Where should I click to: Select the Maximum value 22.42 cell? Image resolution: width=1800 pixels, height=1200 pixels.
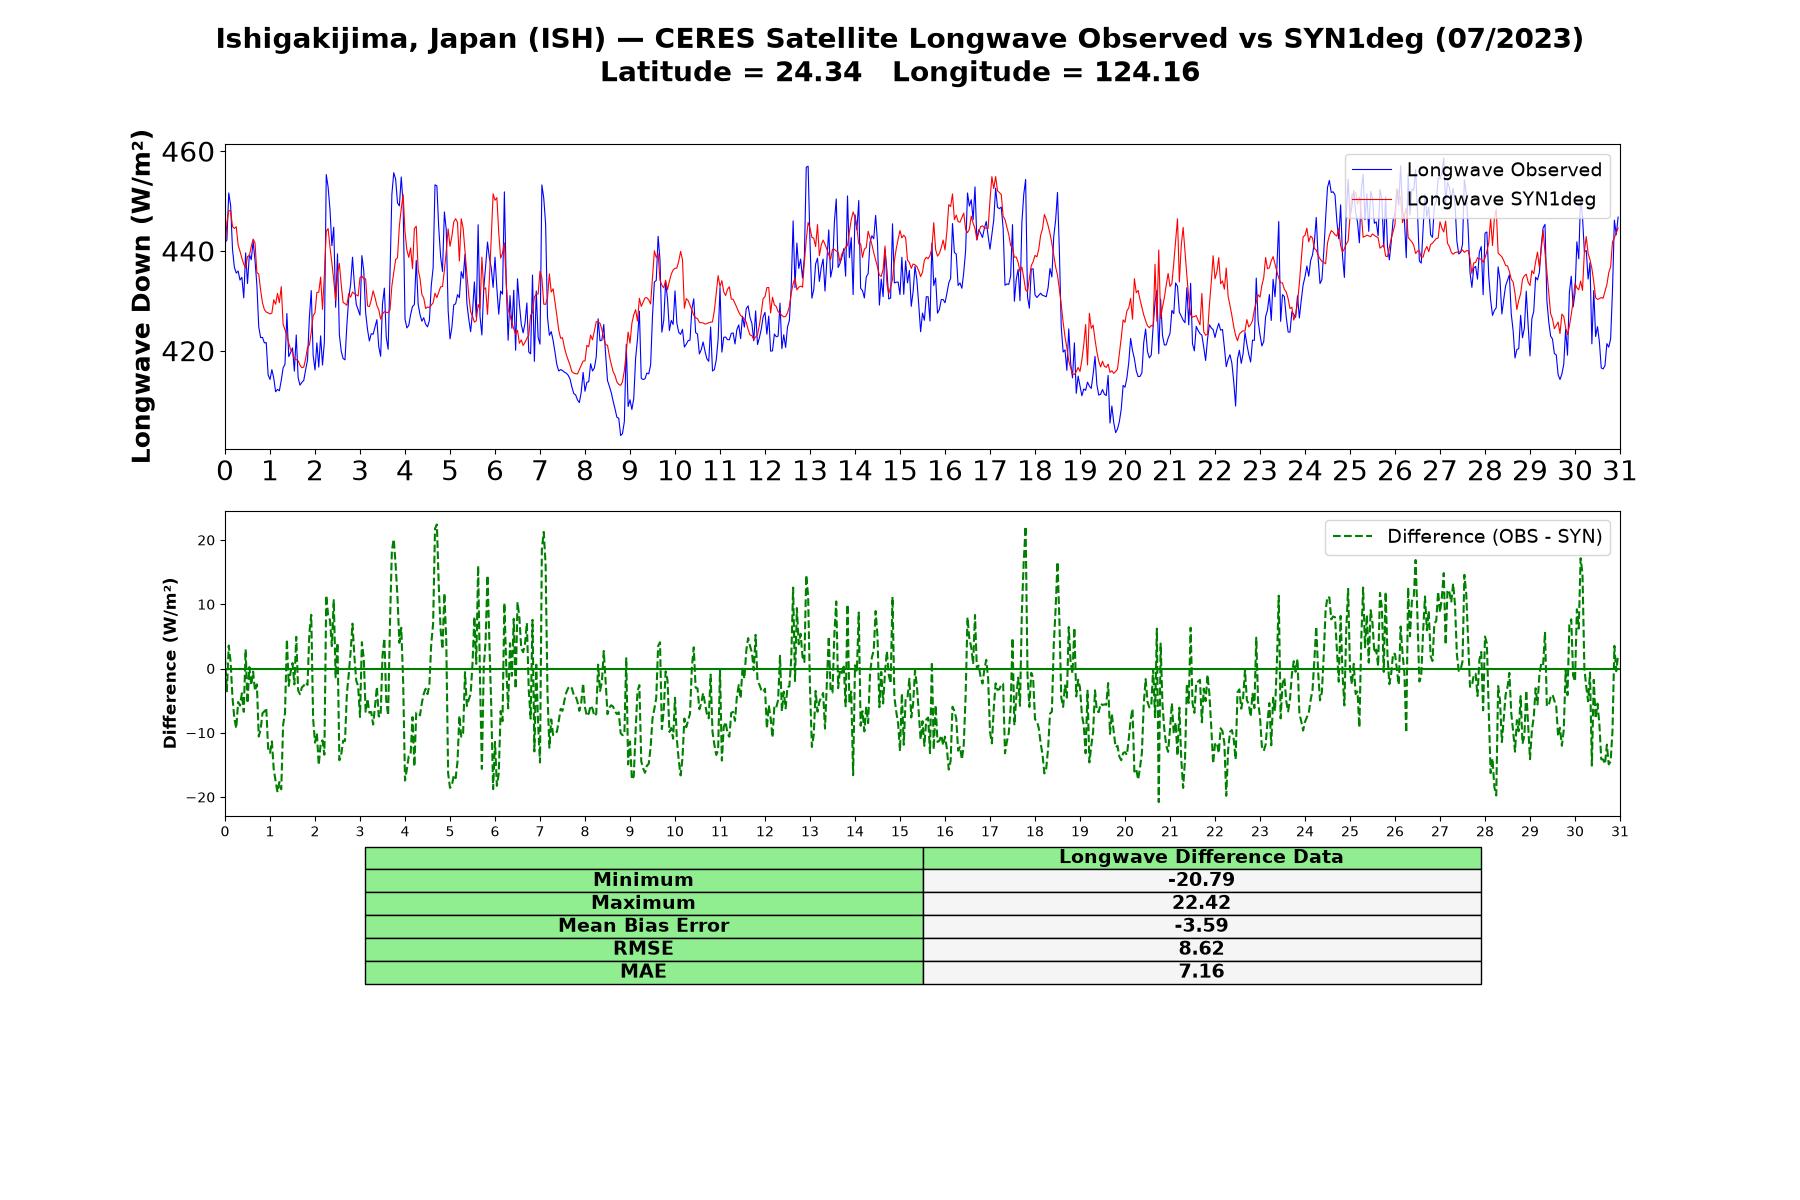(x=1202, y=903)
